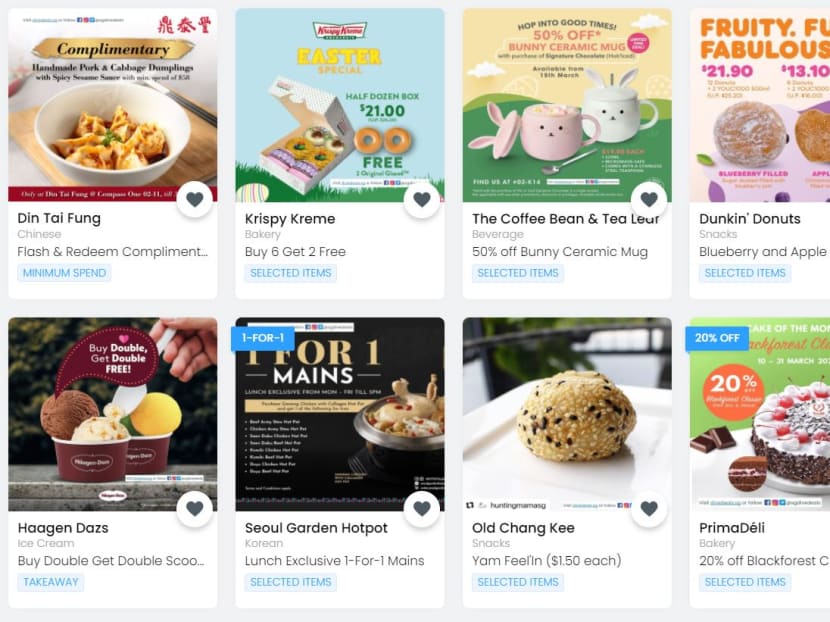Open the Seoul Garden Hotpot title link
The height and width of the screenshot is (622, 830).
click(x=316, y=528)
